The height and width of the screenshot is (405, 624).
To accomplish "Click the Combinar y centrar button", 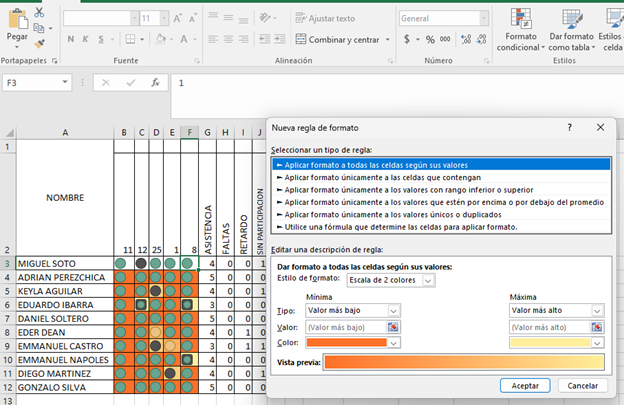I will (335, 40).
